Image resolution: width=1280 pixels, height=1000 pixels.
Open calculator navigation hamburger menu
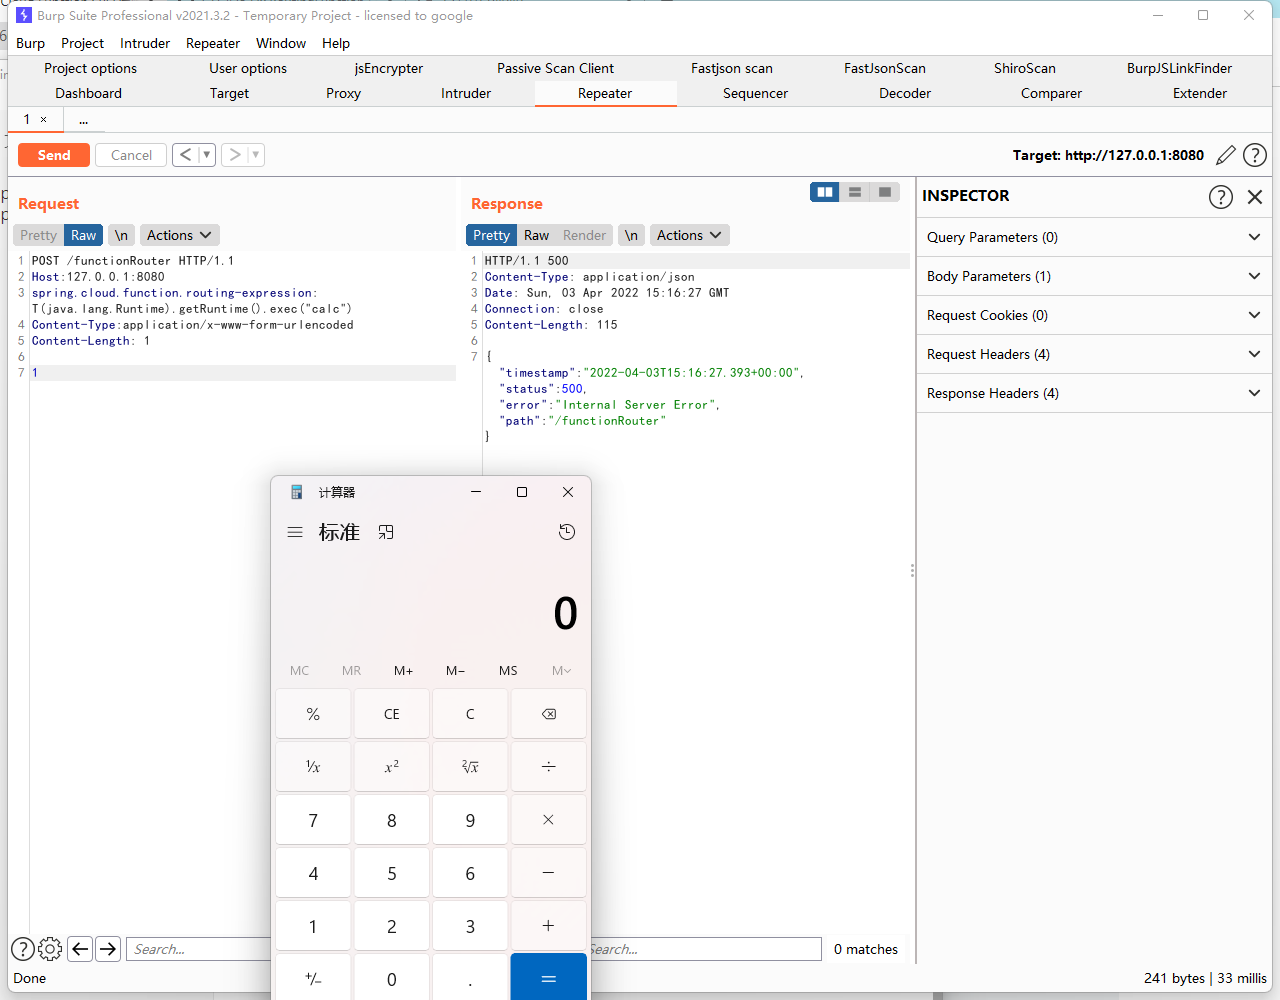click(x=295, y=532)
